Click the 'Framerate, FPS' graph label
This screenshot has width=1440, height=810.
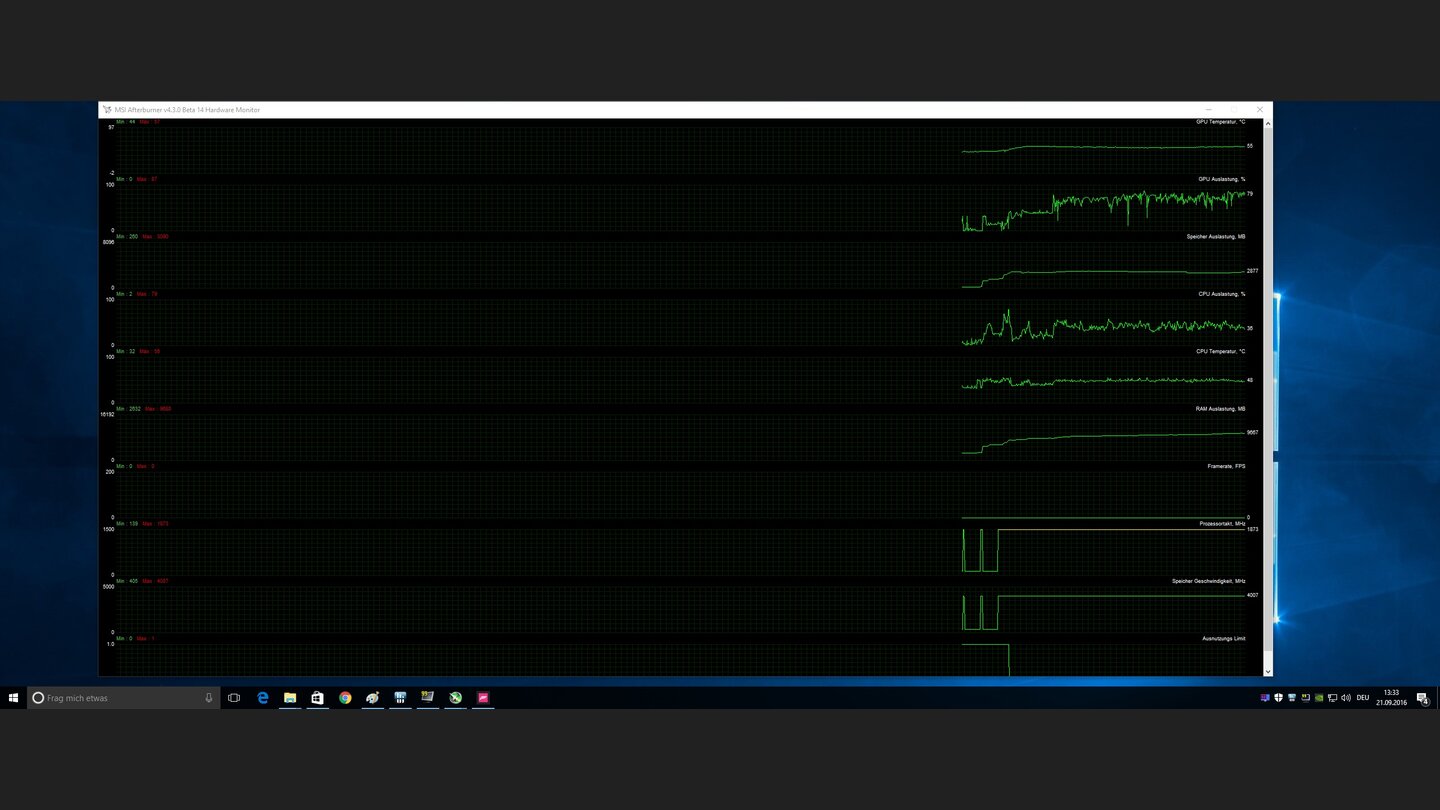pyautogui.click(x=1226, y=466)
